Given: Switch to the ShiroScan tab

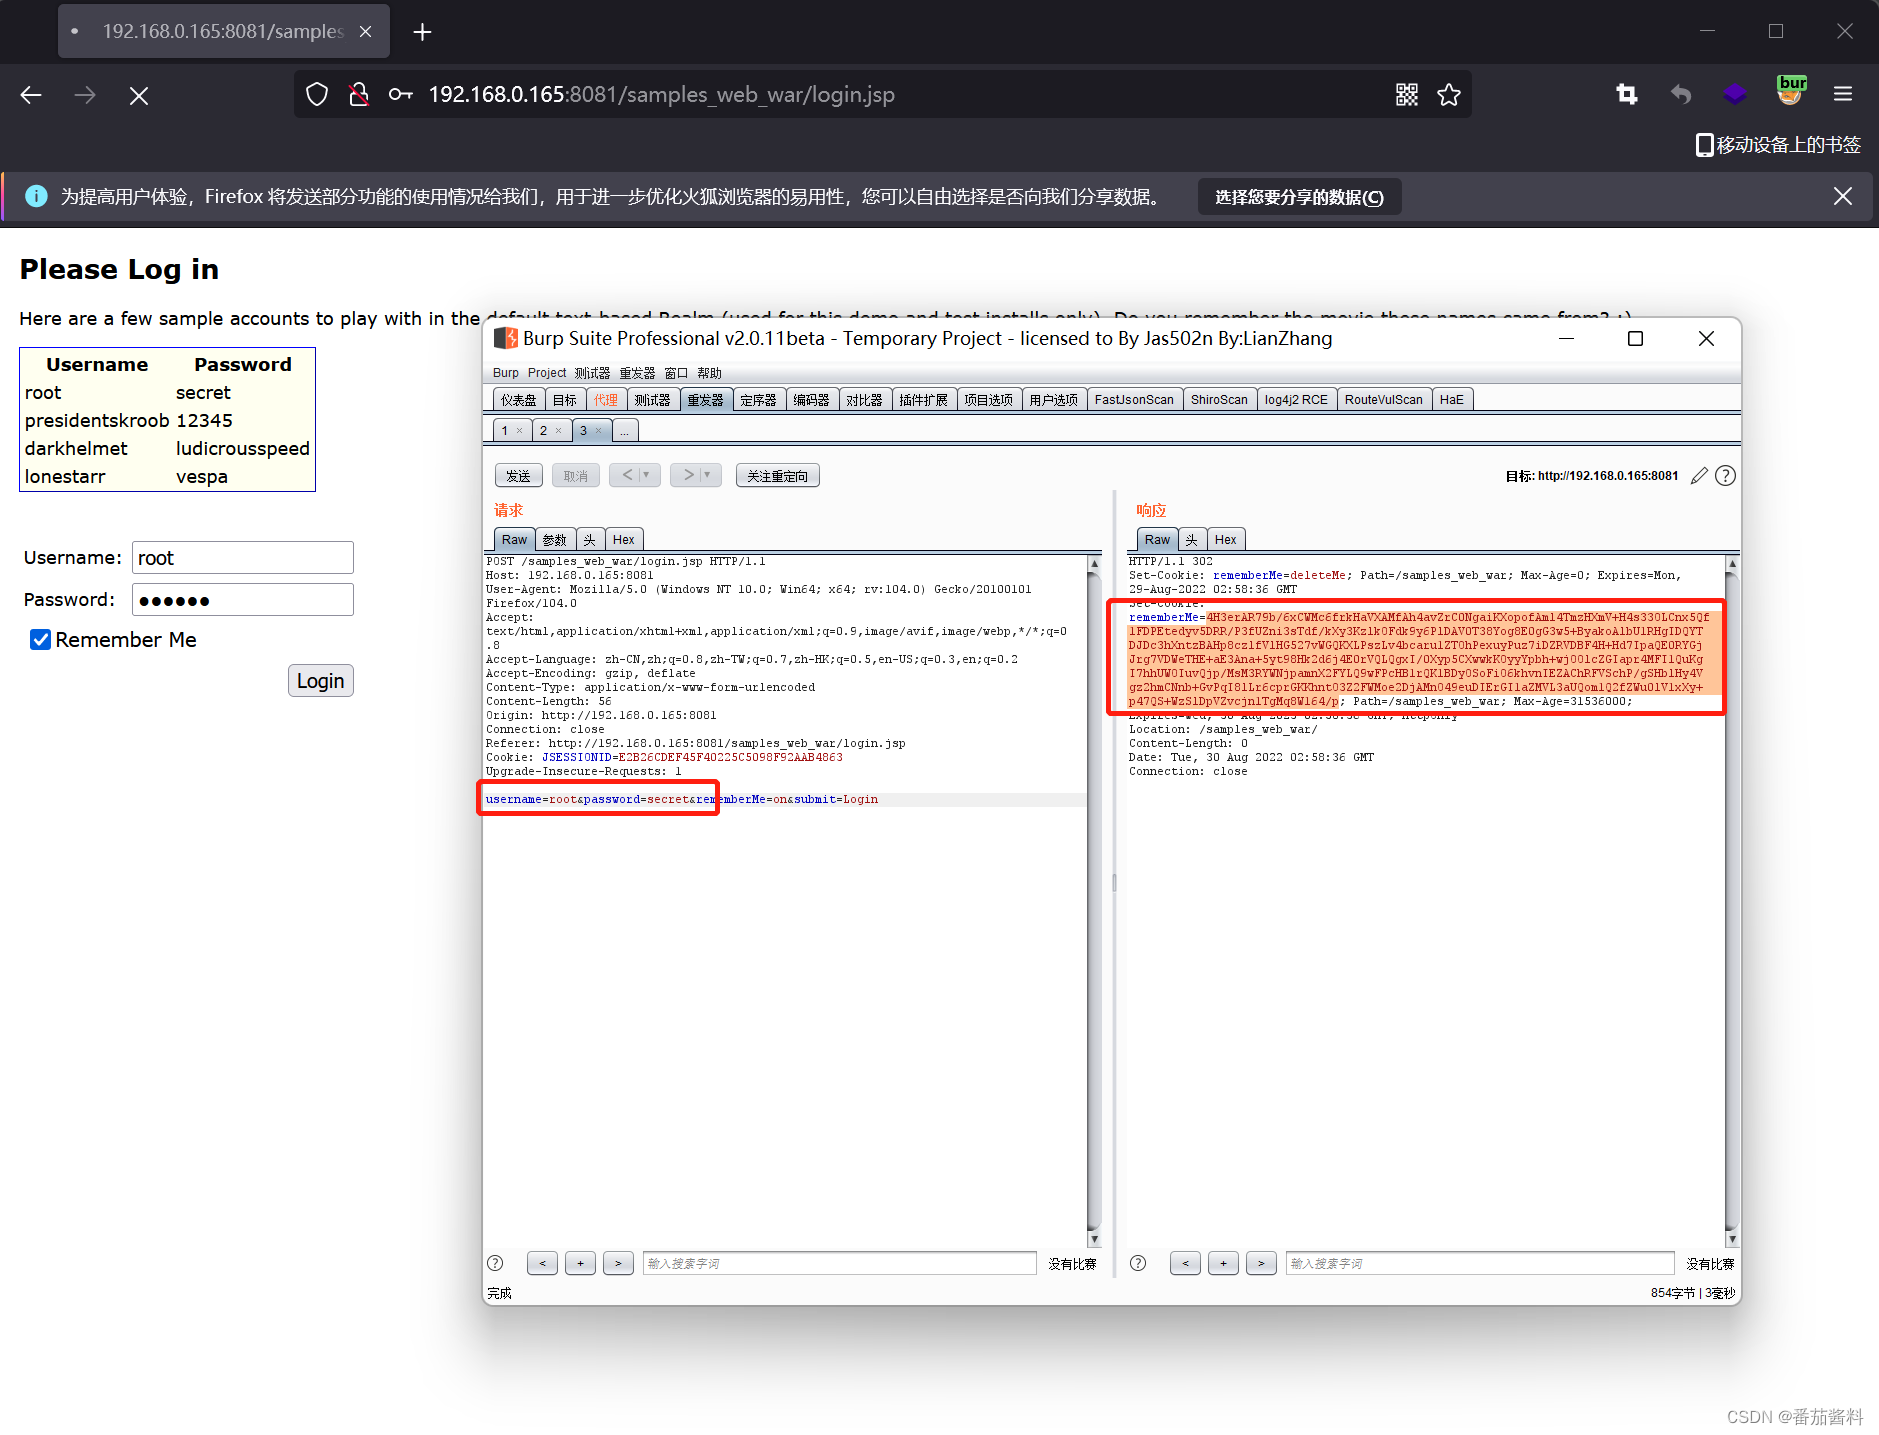Looking at the screenshot, I should pos(1219,400).
